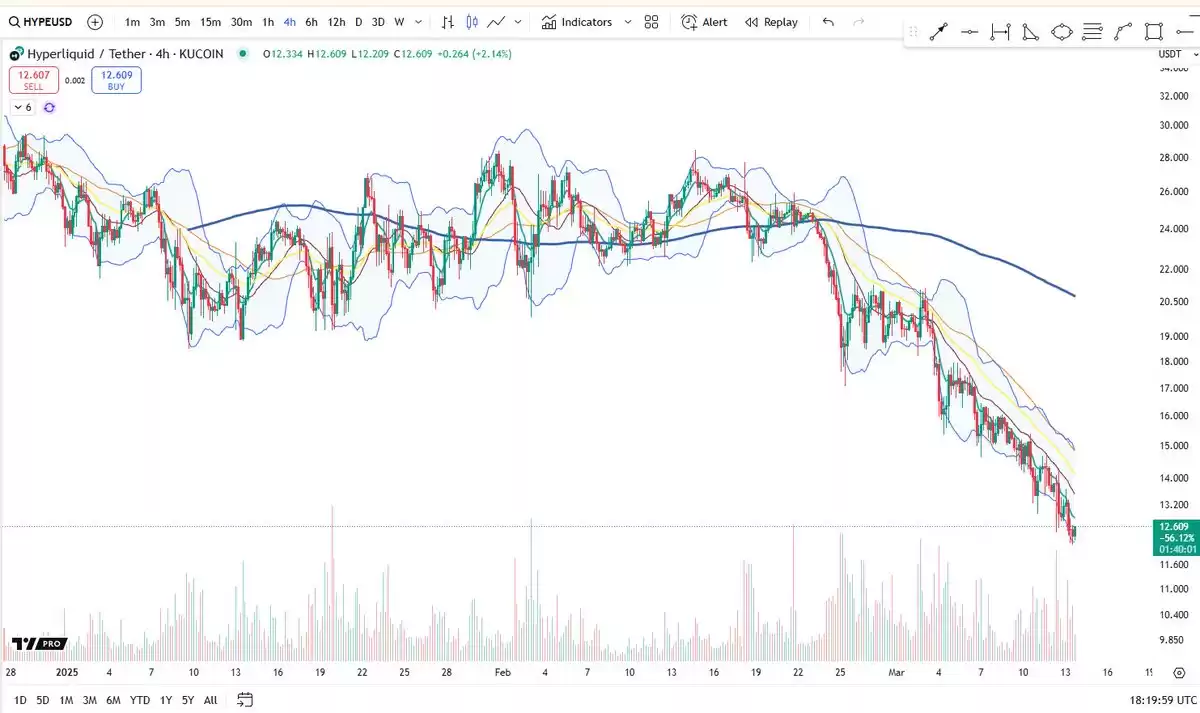Select the Horizontal line drawing tool
This screenshot has height=713, width=1200.
969,32
